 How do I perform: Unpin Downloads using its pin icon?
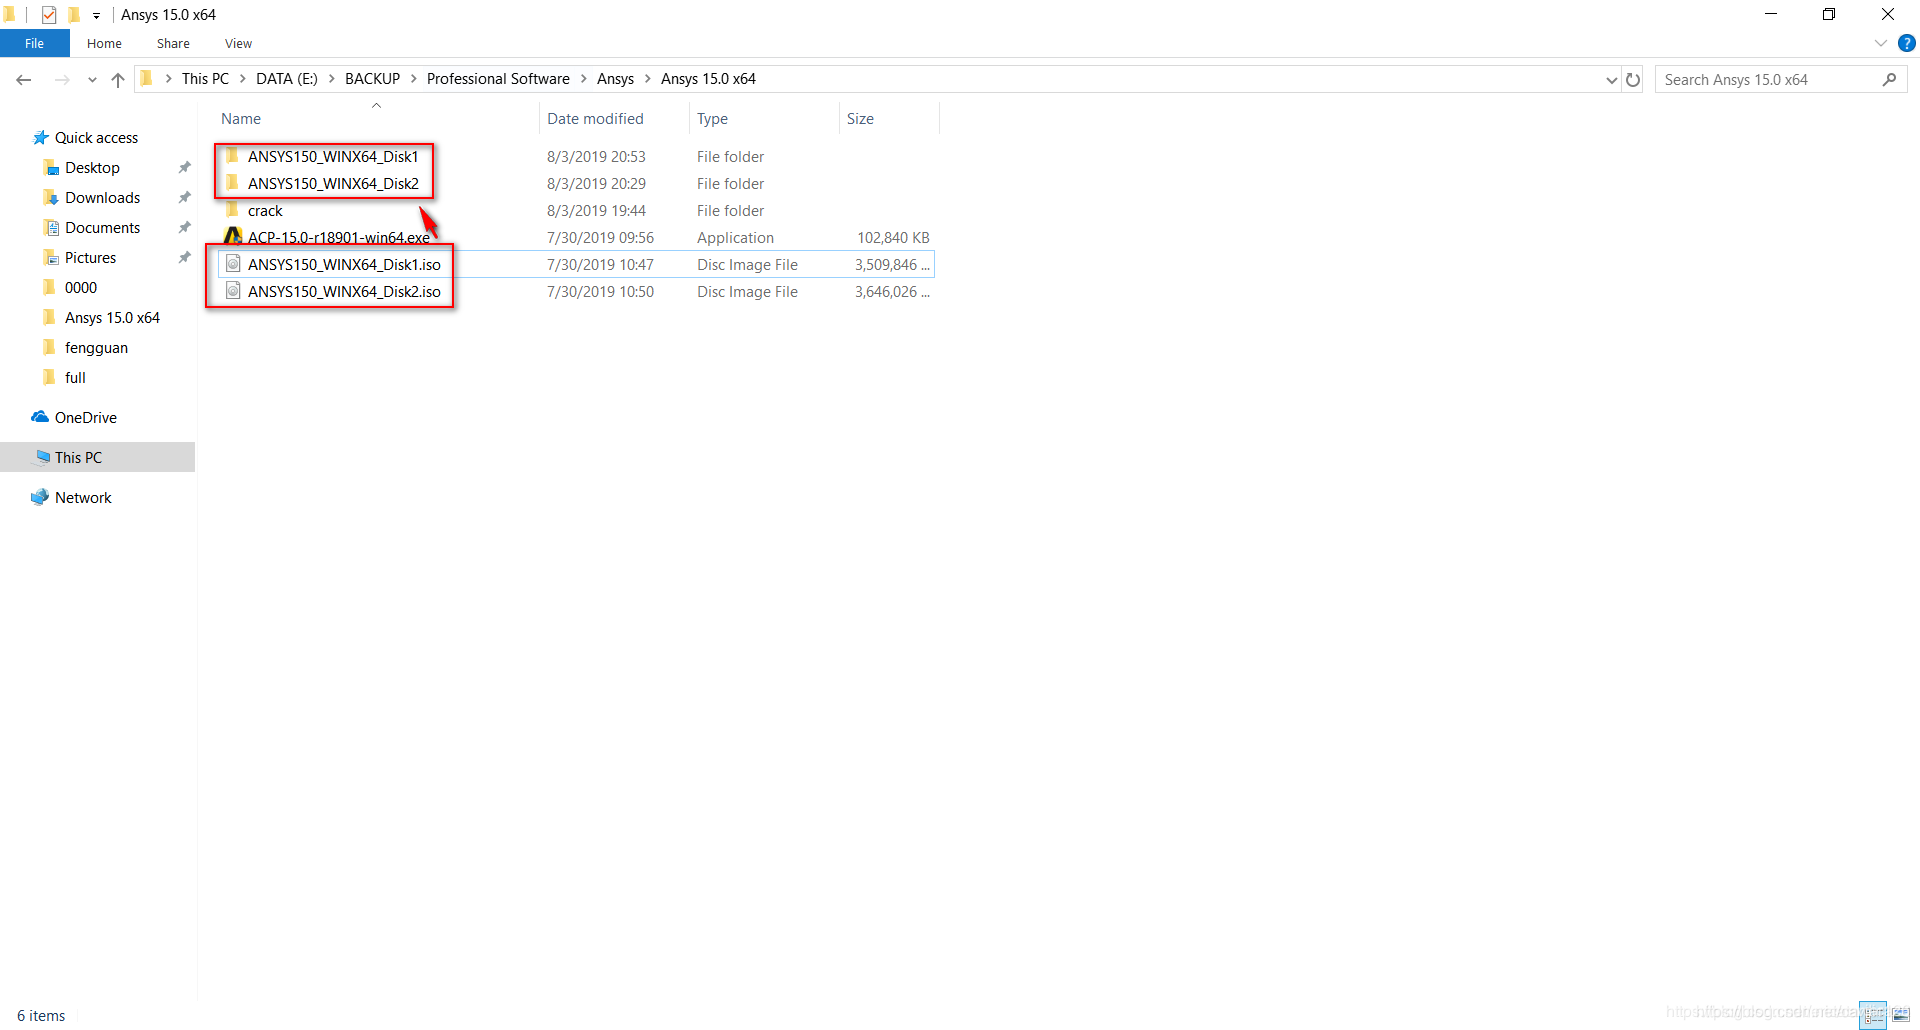coord(184,197)
